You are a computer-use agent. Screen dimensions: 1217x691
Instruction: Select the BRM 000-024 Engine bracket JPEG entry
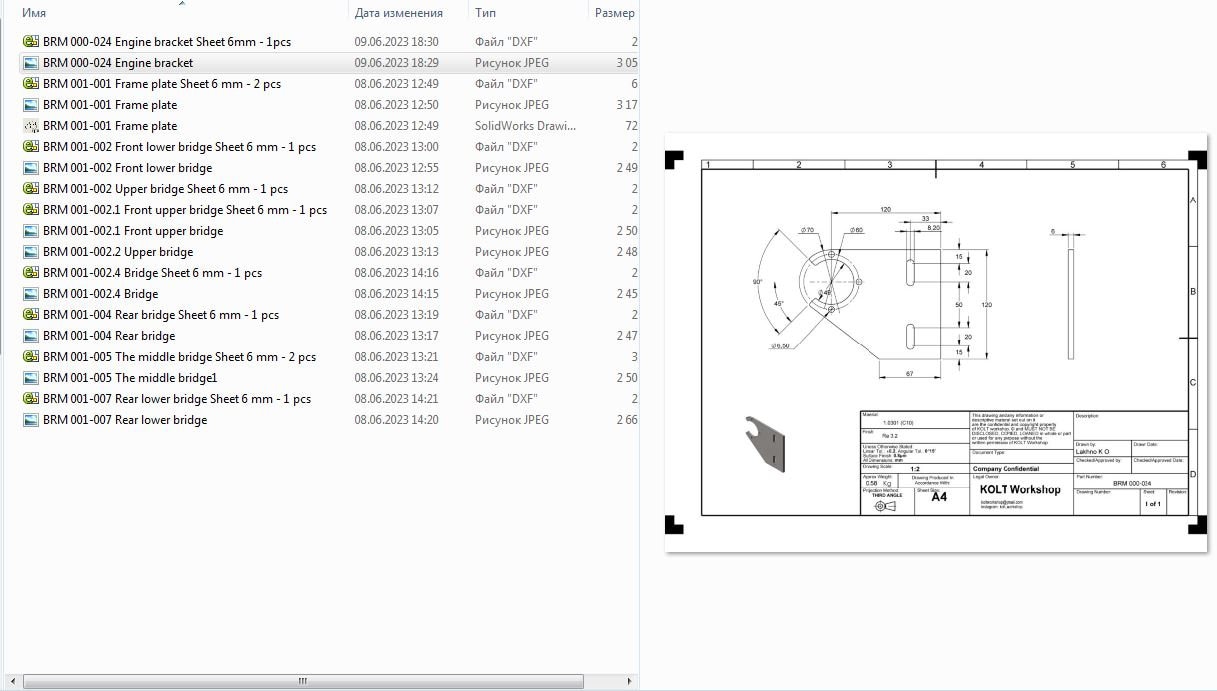[x=115, y=62]
